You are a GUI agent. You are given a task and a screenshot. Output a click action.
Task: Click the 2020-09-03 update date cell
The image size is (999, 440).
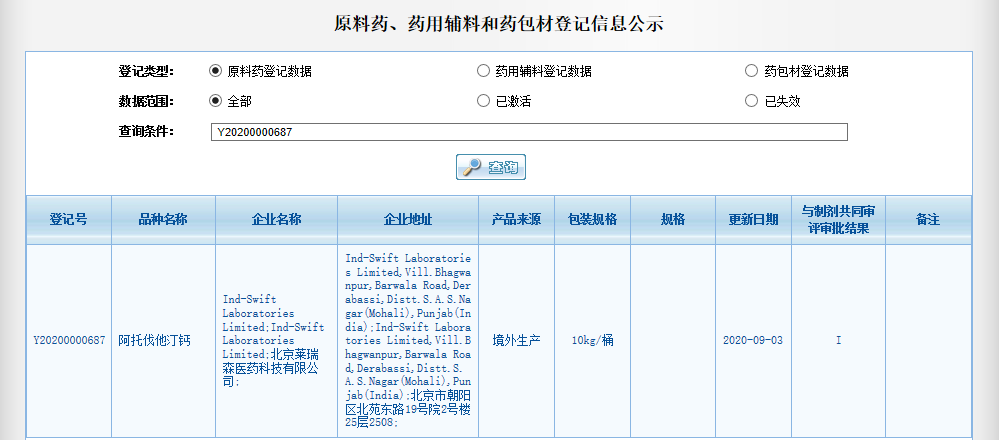coord(753,341)
